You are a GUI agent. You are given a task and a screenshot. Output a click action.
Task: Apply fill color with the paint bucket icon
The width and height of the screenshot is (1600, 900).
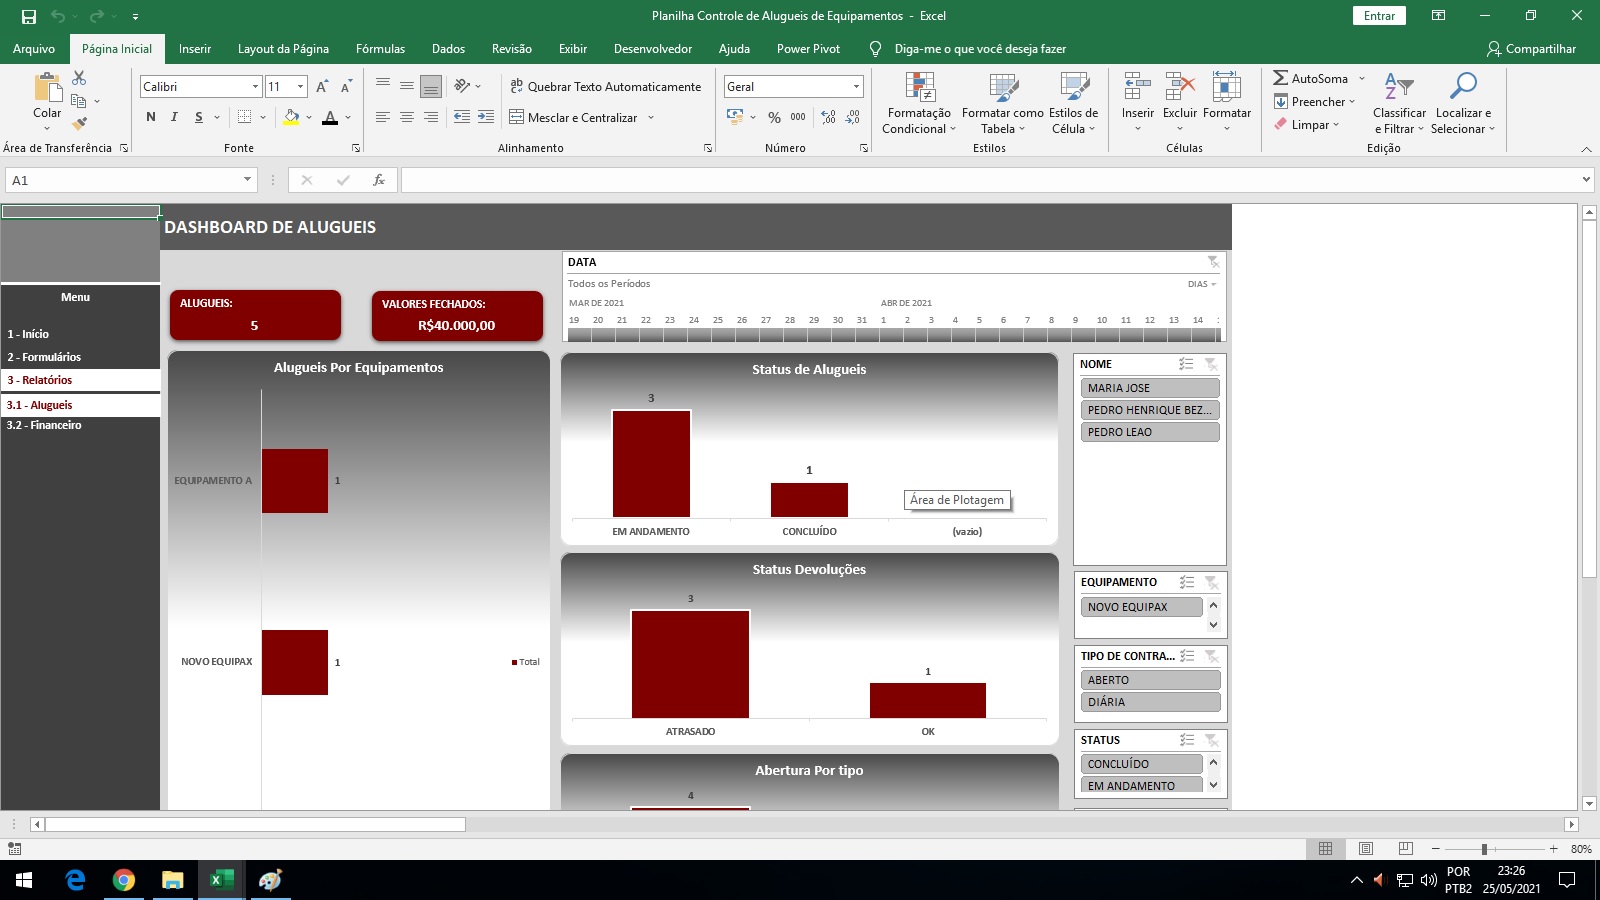(x=291, y=117)
